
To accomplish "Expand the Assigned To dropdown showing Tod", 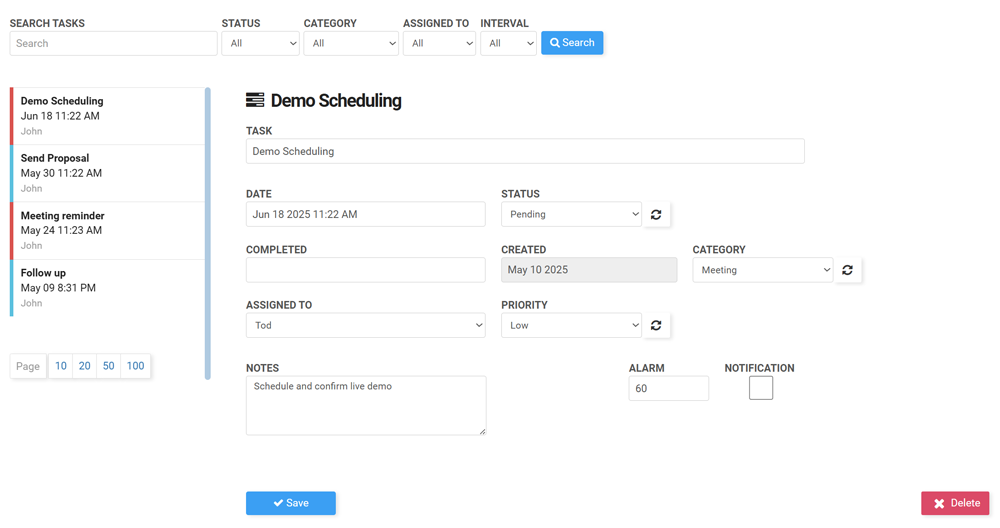I will coord(365,325).
